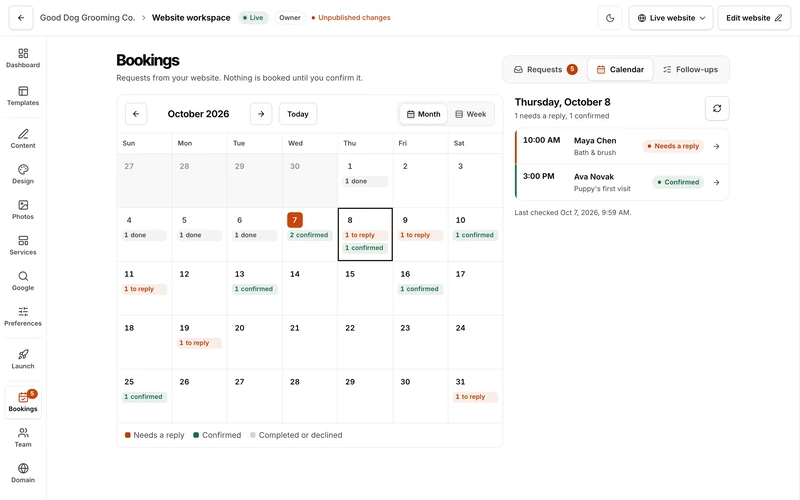
Task: Open Templates in the sidebar
Action: click(23, 95)
